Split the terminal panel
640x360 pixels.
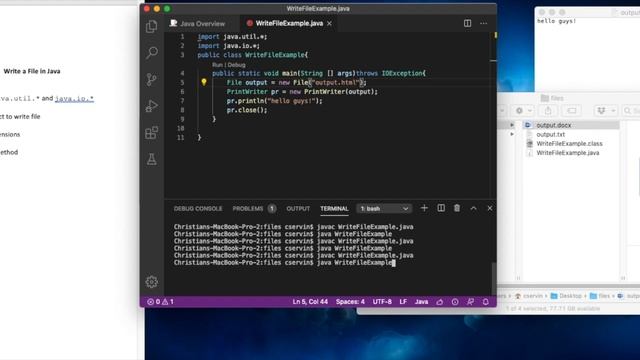(441, 208)
